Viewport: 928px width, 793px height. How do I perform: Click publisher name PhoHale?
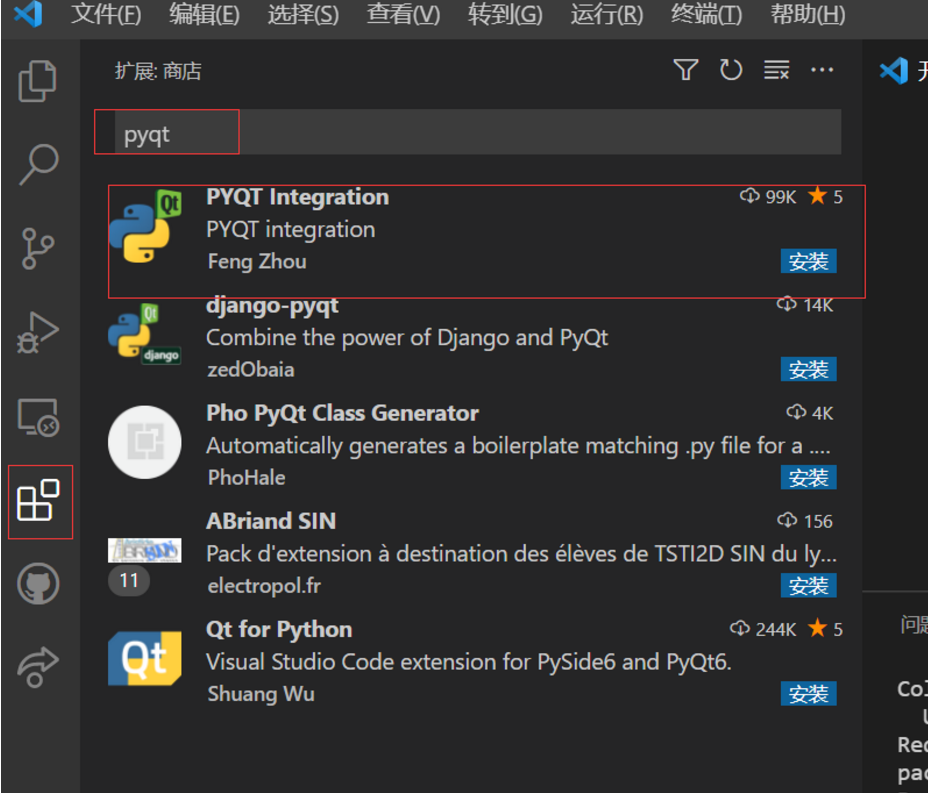[x=246, y=478]
